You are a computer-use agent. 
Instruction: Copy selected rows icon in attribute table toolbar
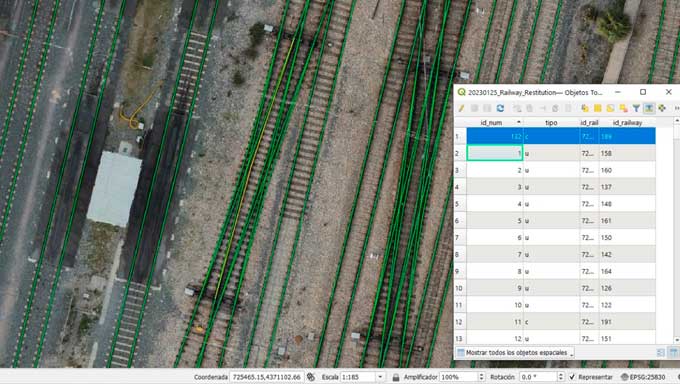click(555, 108)
